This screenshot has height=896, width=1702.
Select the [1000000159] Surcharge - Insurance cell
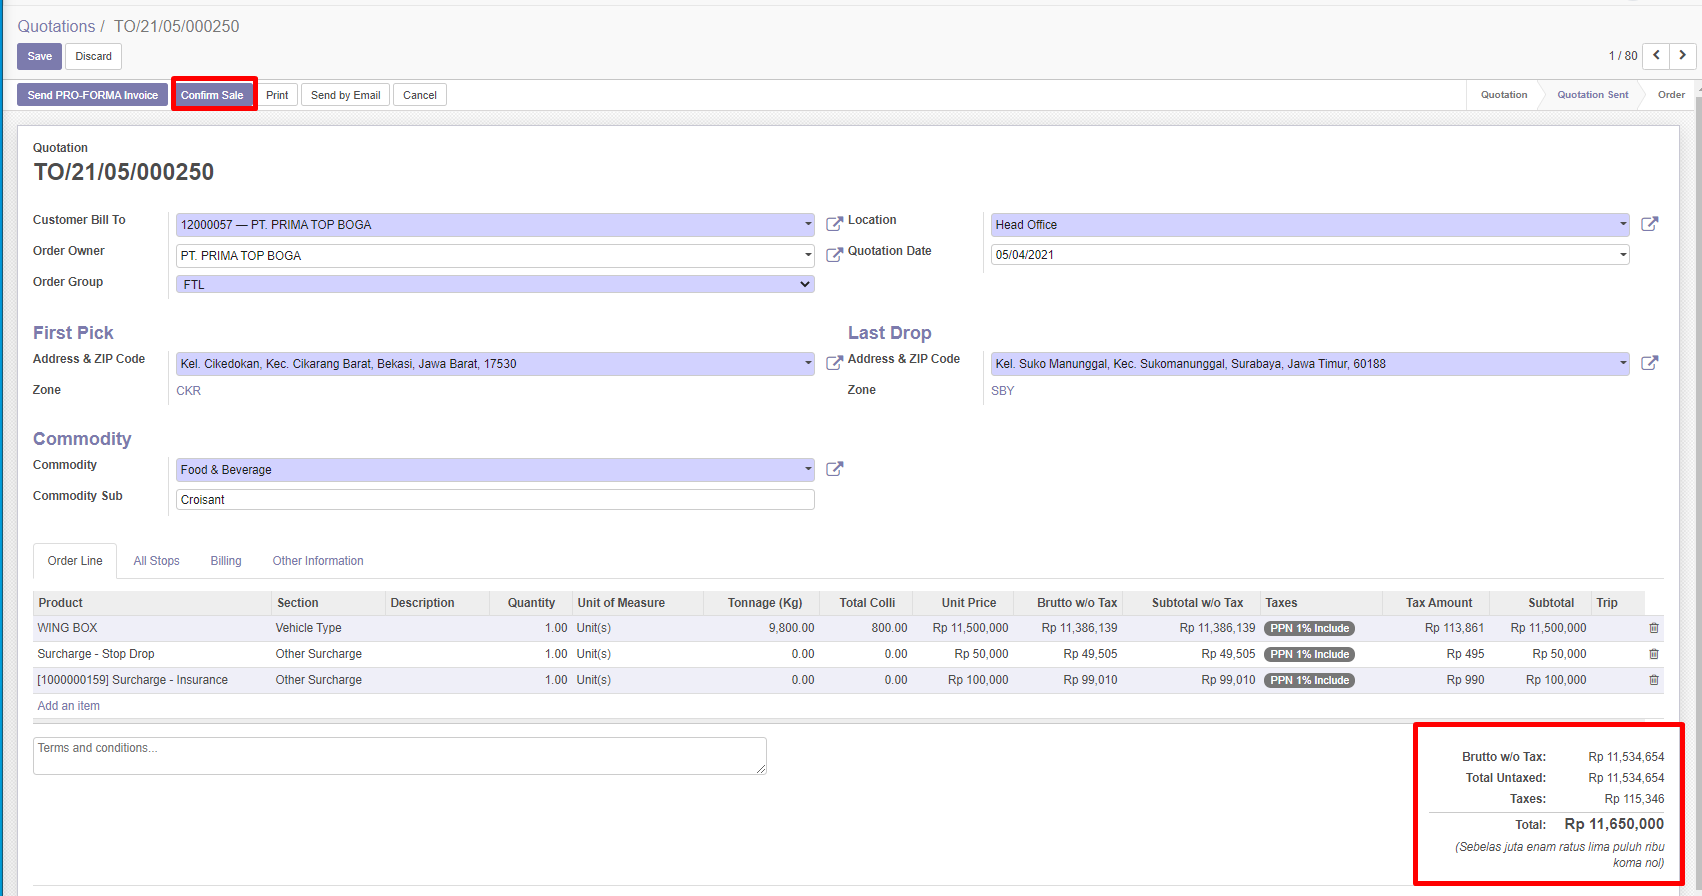point(152,680)
